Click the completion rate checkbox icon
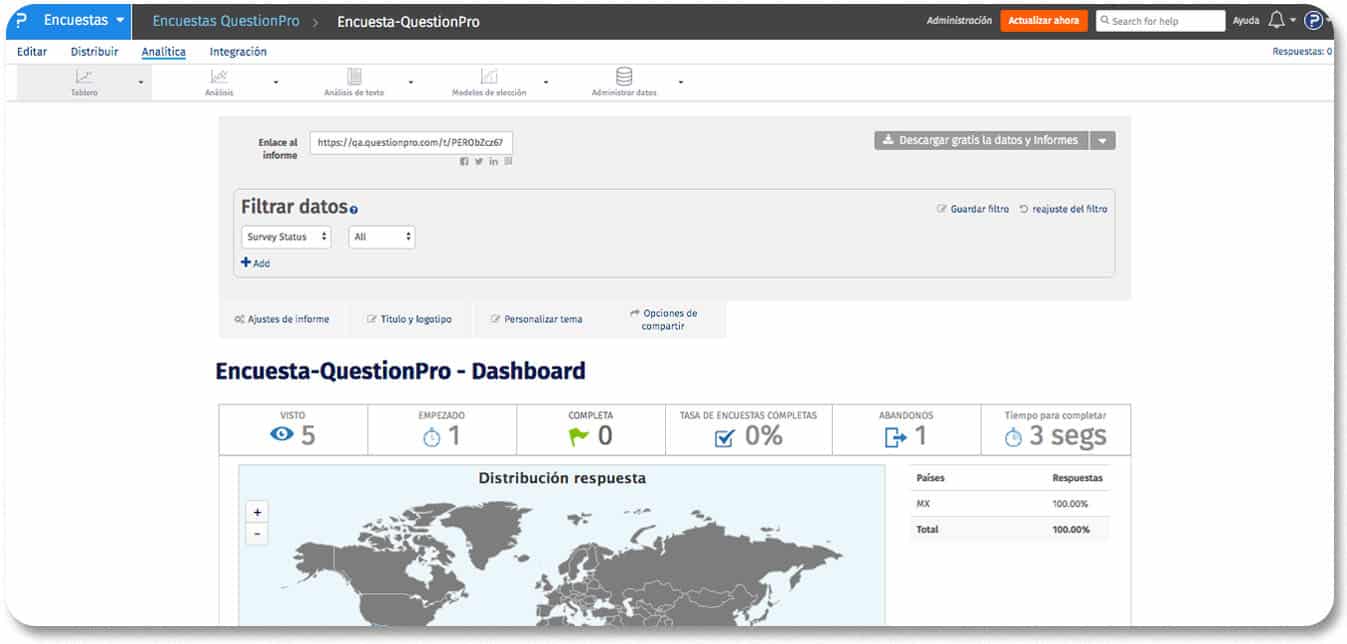 coord(725,437)
